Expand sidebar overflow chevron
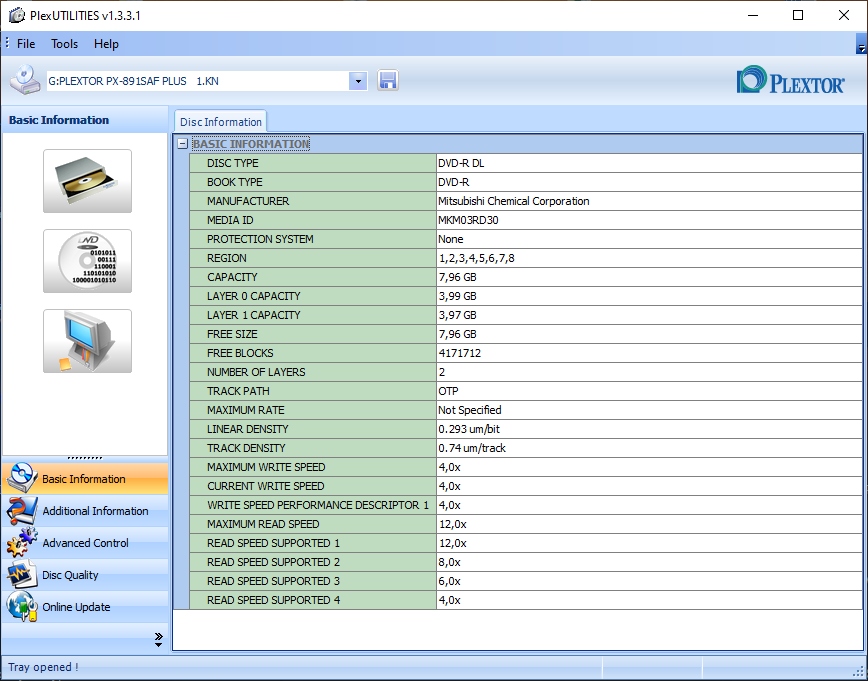 (x=158, y=638)
